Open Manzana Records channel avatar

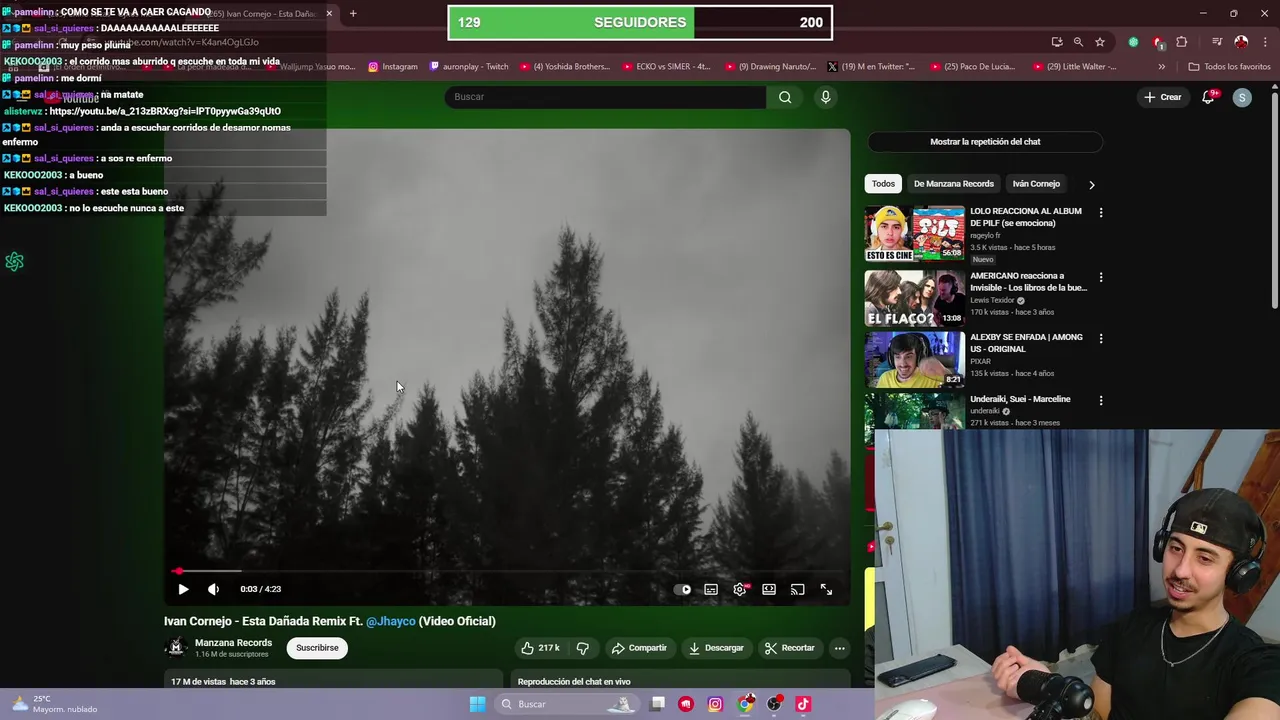click(176, 648)
